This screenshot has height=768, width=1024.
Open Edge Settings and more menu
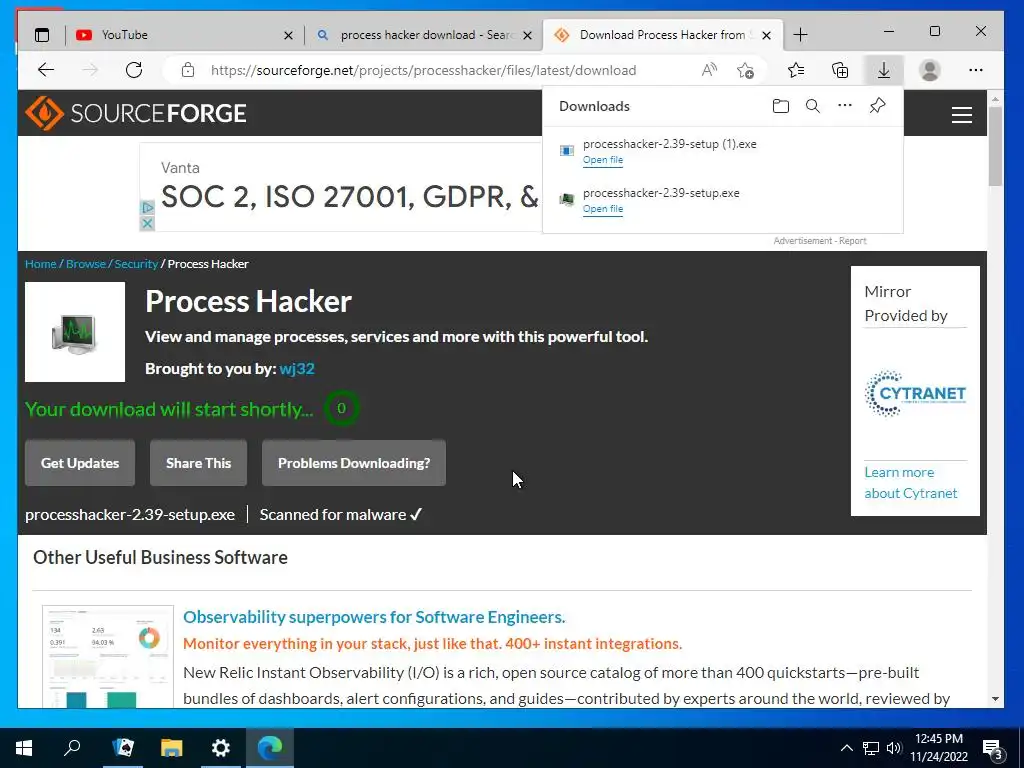coord(976,70)
